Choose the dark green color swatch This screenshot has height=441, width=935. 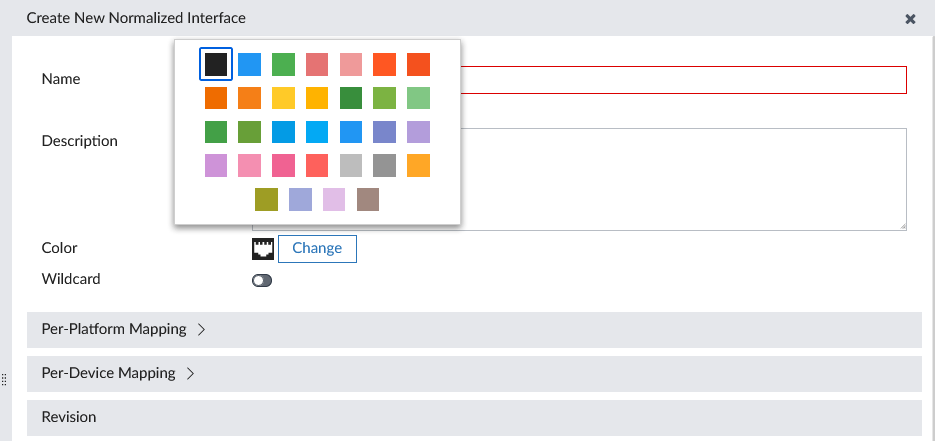point(351,98)
